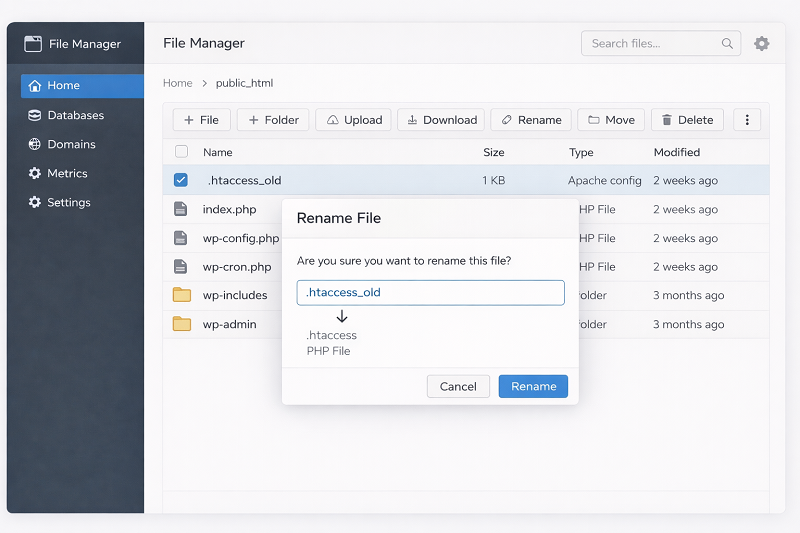800x533 pixels.
Task: Click the Rename toolbar button
Action: (x=531, y=120)
